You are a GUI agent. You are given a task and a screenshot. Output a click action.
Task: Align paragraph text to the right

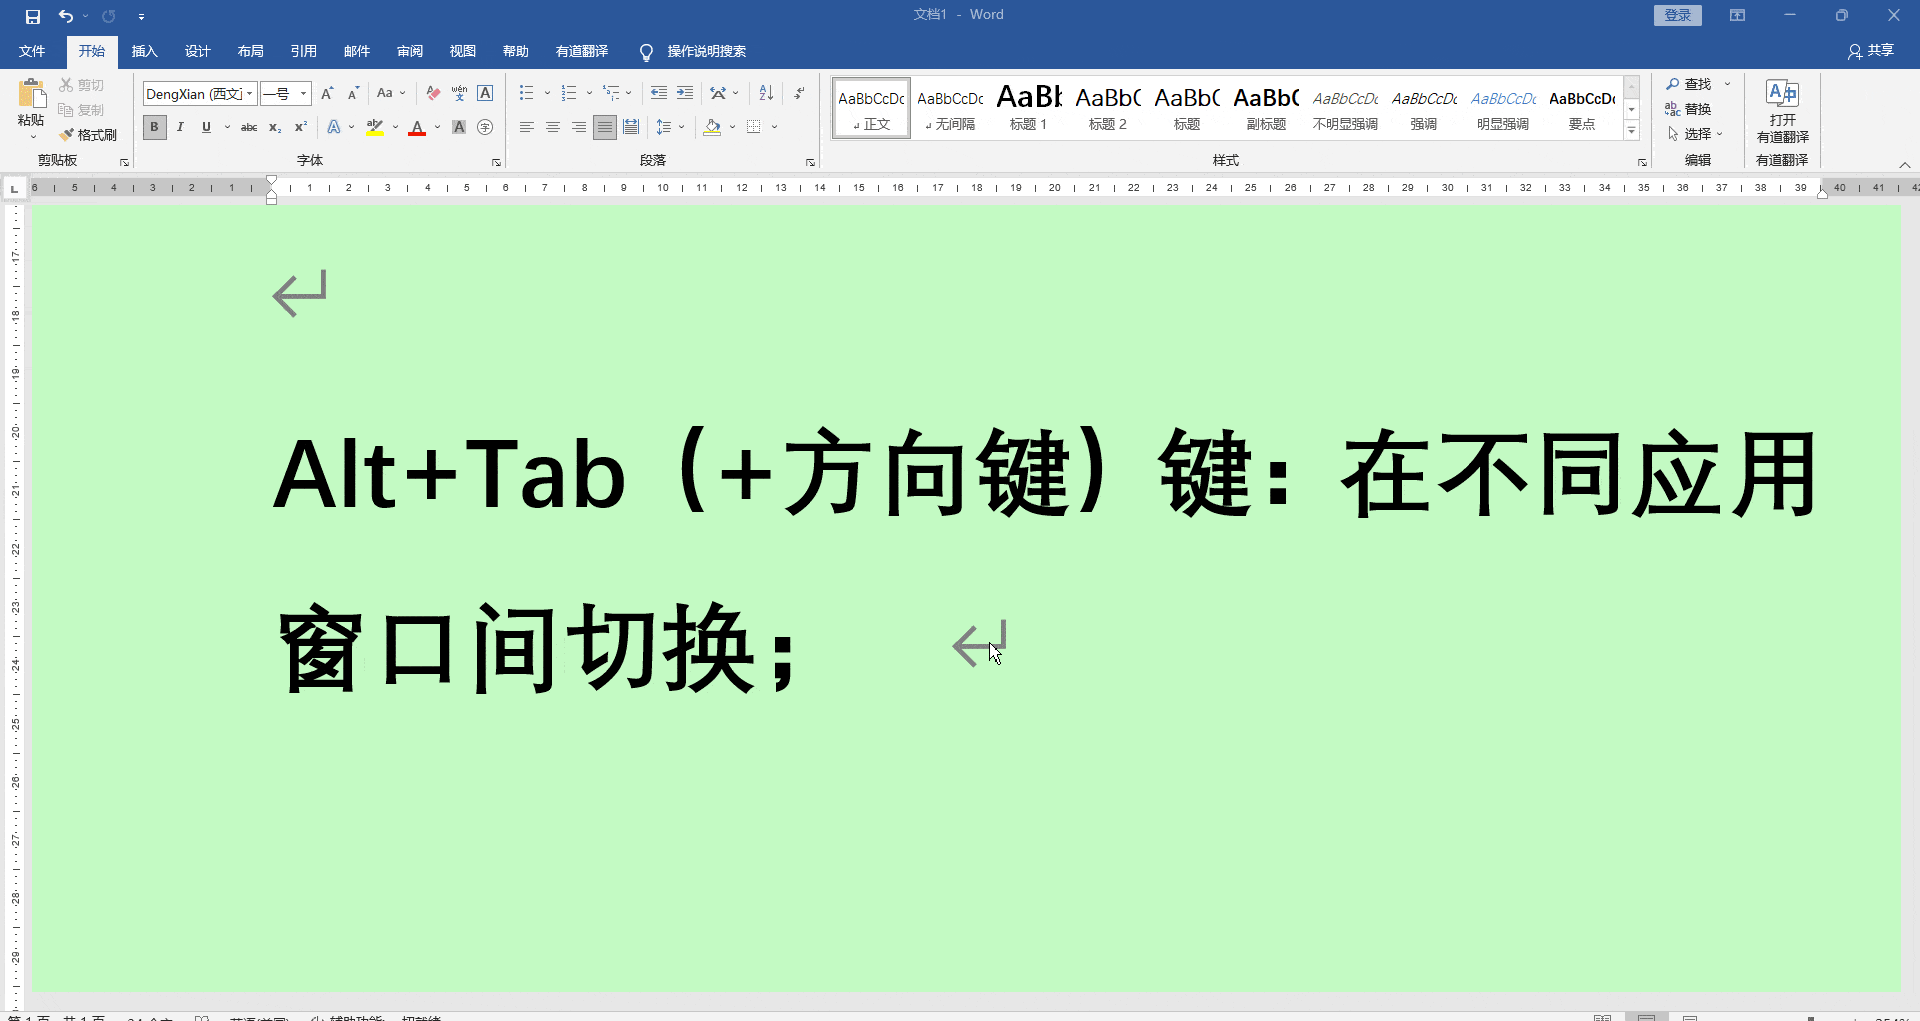click(579, 127)
